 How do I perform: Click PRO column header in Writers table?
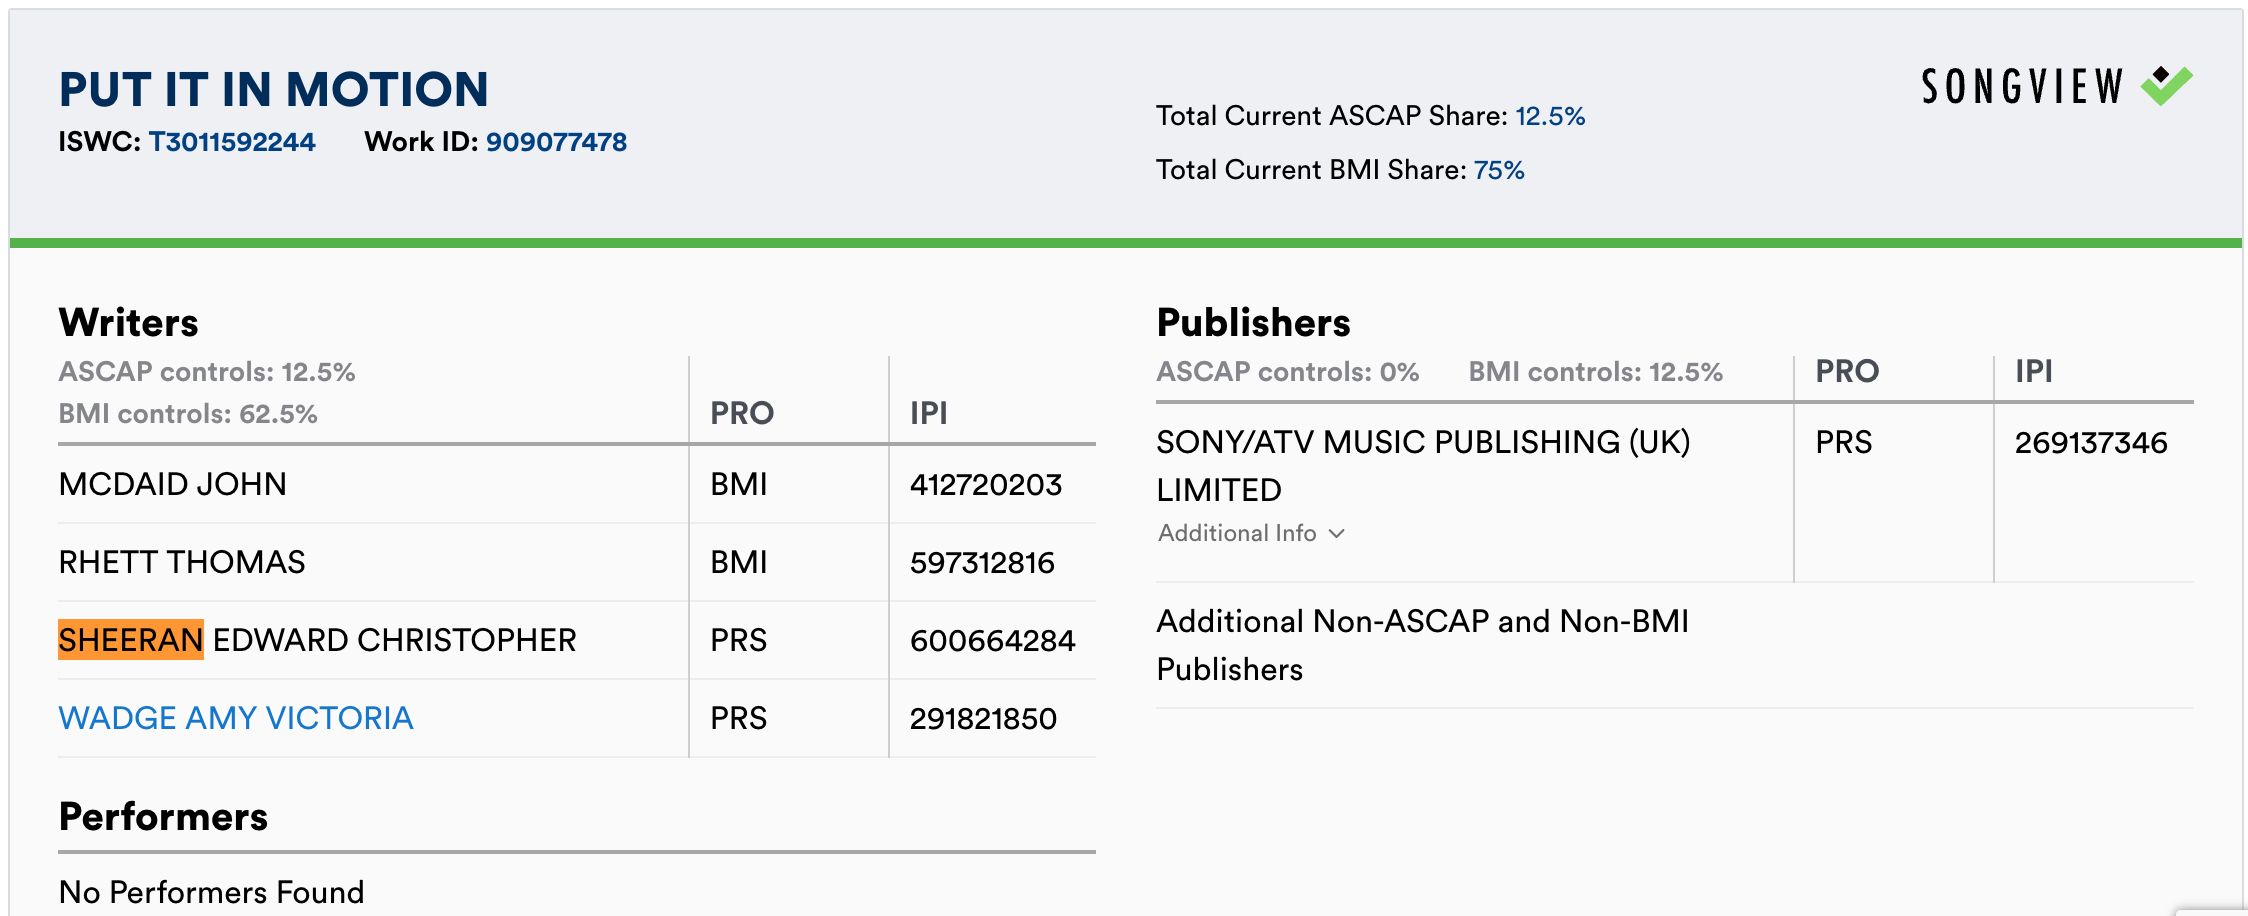click(742, 413)
